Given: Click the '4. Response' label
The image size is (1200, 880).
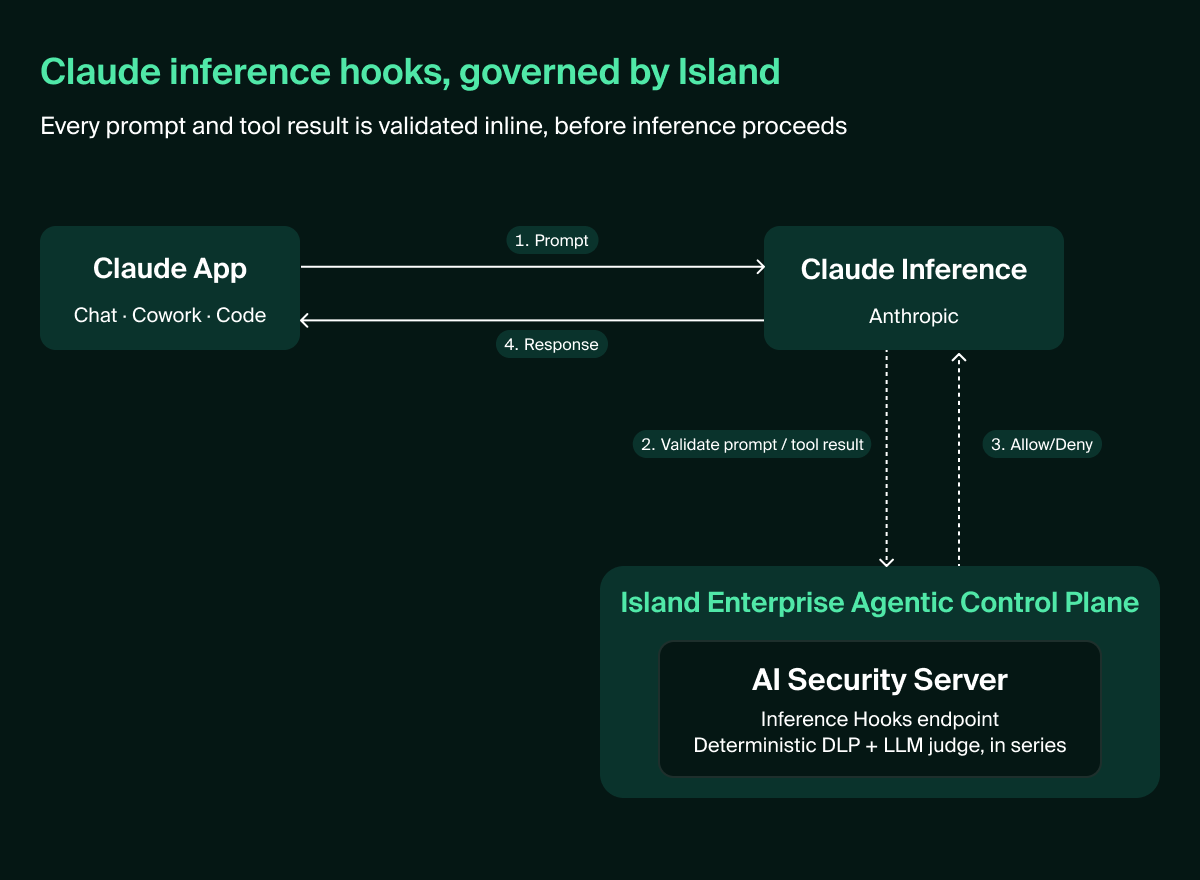Looking at the screenshot, I should pos(552,344).
